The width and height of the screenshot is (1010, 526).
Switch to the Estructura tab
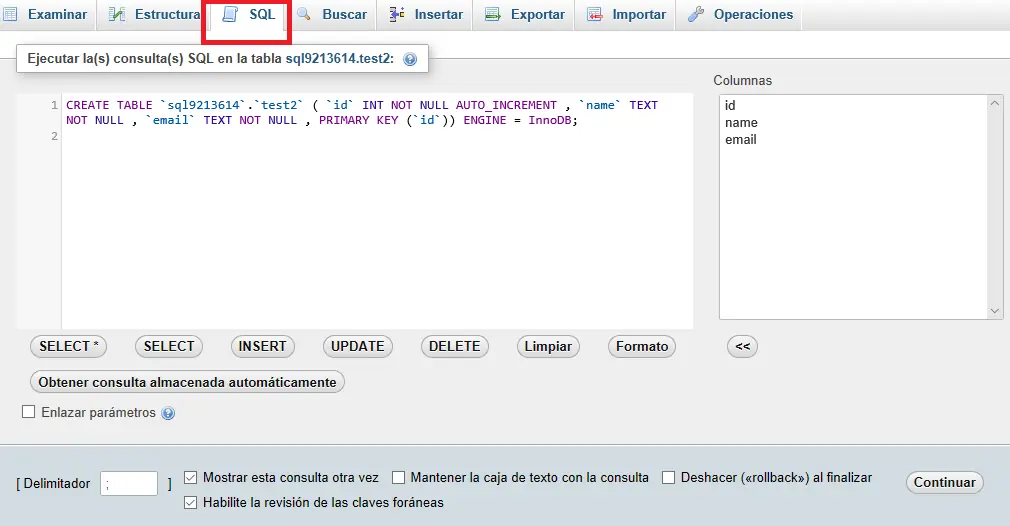[153, 14]
